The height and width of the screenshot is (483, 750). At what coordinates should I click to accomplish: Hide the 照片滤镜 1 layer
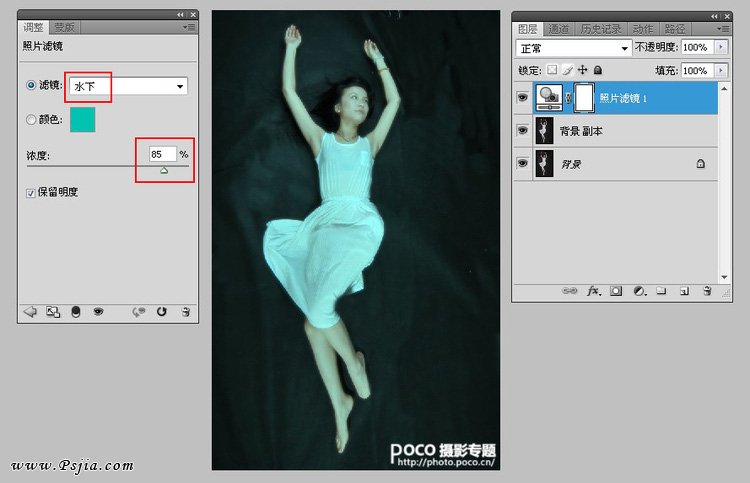pyautogui.click(x=523, y=98)
